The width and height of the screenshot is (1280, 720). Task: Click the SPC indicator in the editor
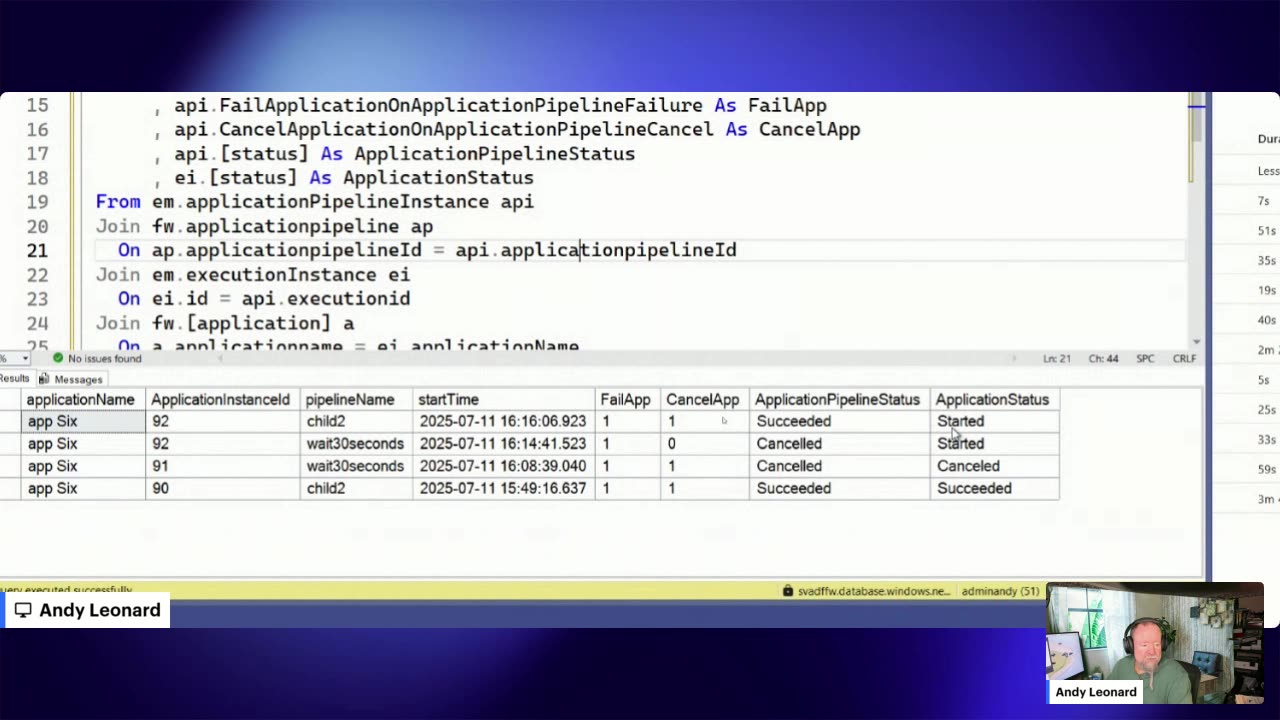click(x=1145, y=358)
